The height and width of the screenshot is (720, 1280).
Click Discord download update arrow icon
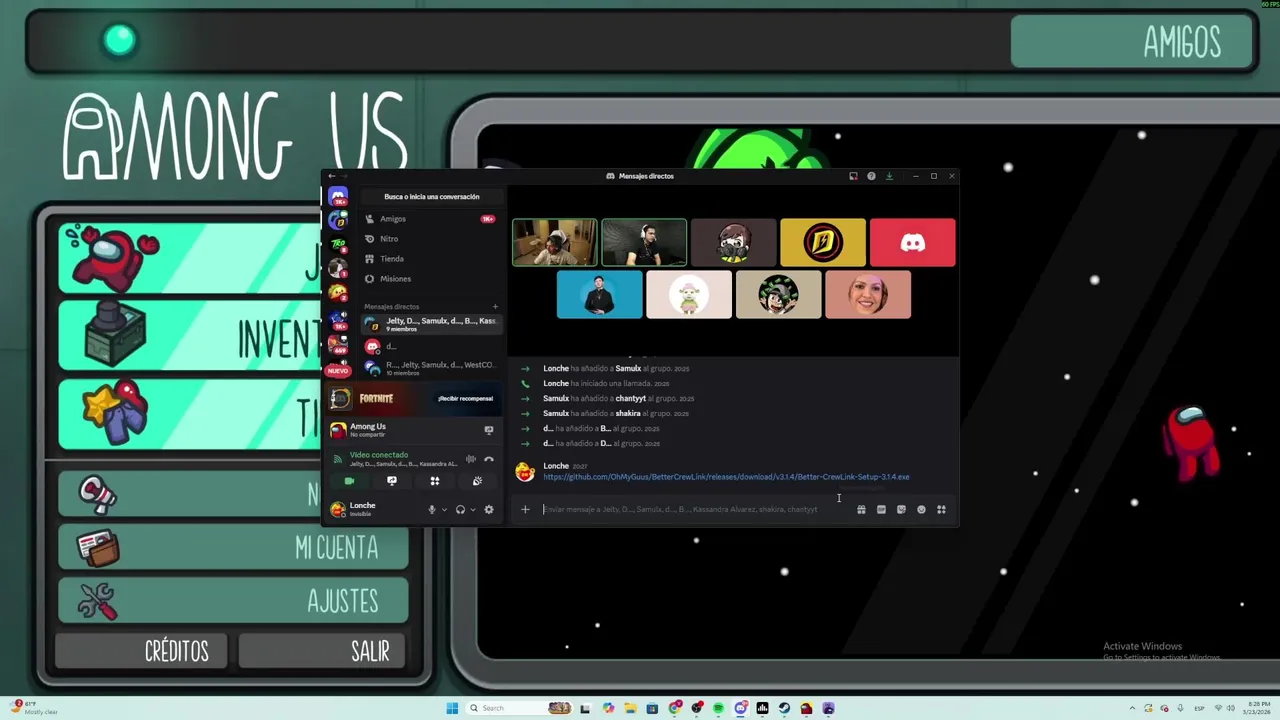coord(889,176)
